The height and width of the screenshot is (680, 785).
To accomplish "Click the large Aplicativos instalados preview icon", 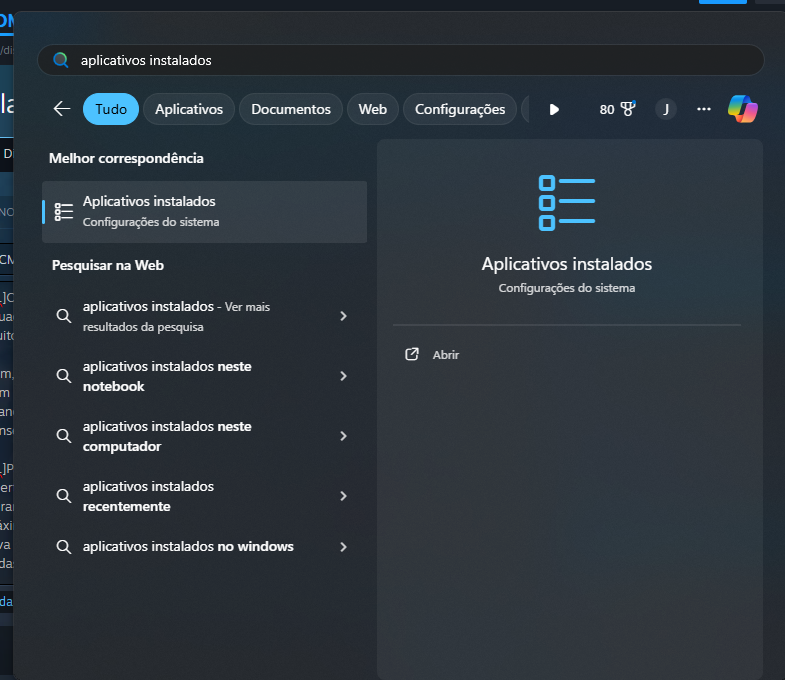I will (x=566, y=203).
